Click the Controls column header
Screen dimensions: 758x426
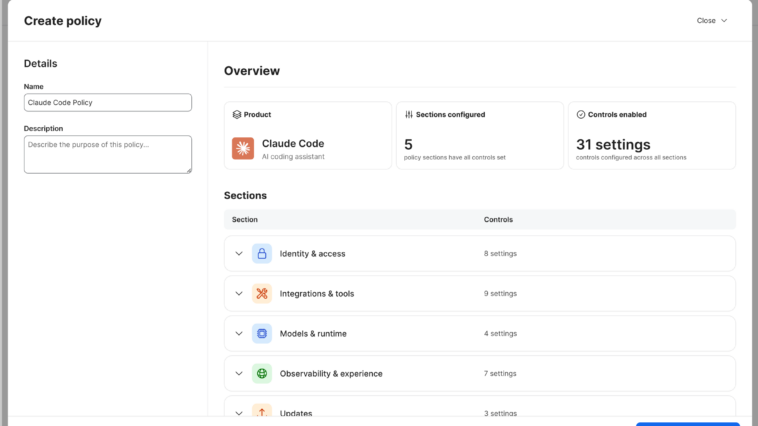[498, 220]
